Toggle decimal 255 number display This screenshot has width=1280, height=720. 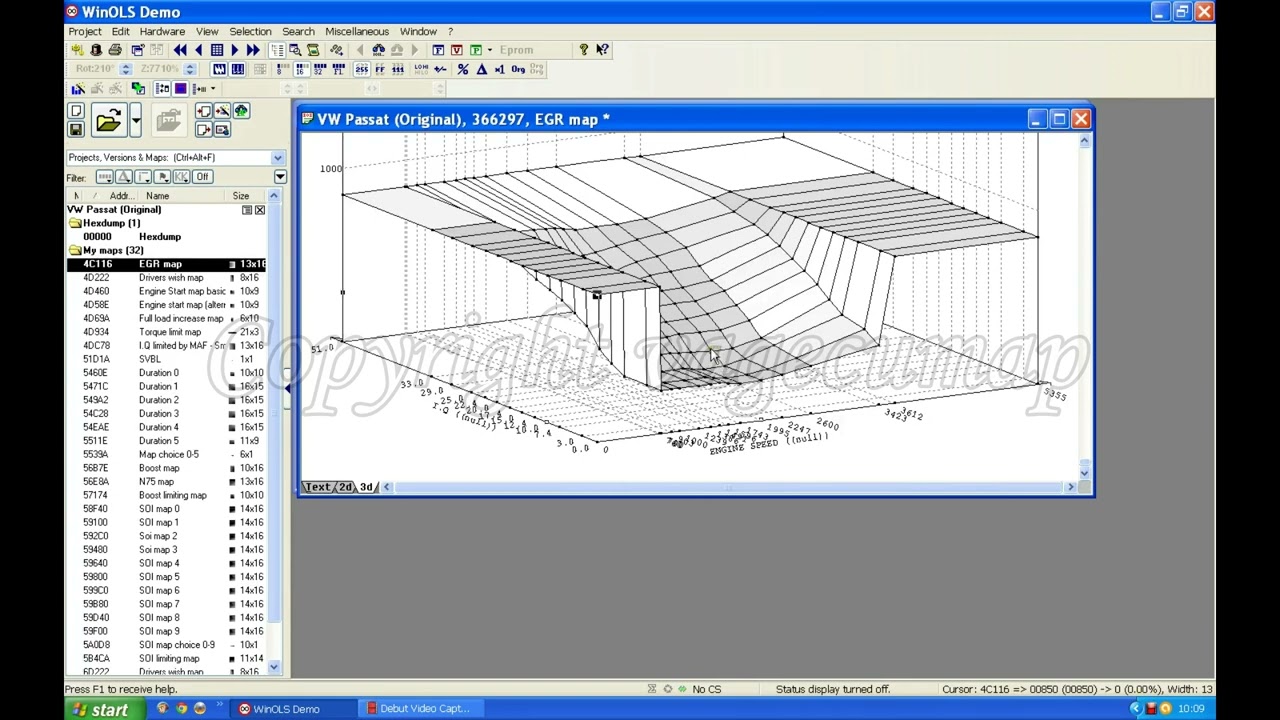(361, 69)
